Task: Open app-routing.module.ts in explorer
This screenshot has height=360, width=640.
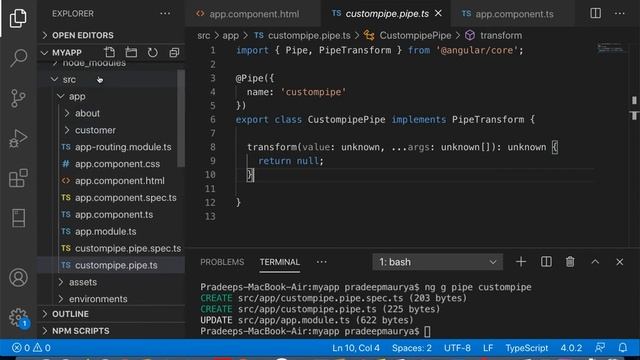Action: [110, 147]
